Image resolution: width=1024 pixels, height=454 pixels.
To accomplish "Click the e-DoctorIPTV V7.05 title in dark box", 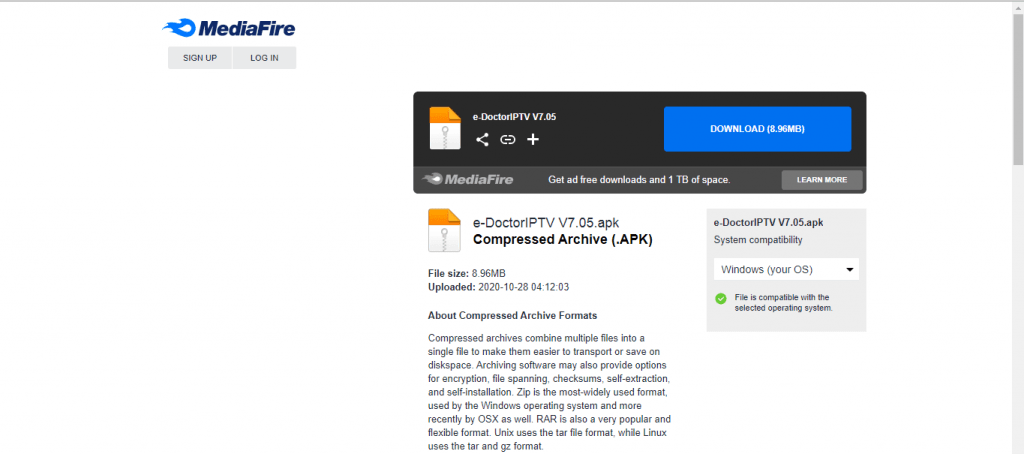I will pyautogui.click(x=514, y=117).
